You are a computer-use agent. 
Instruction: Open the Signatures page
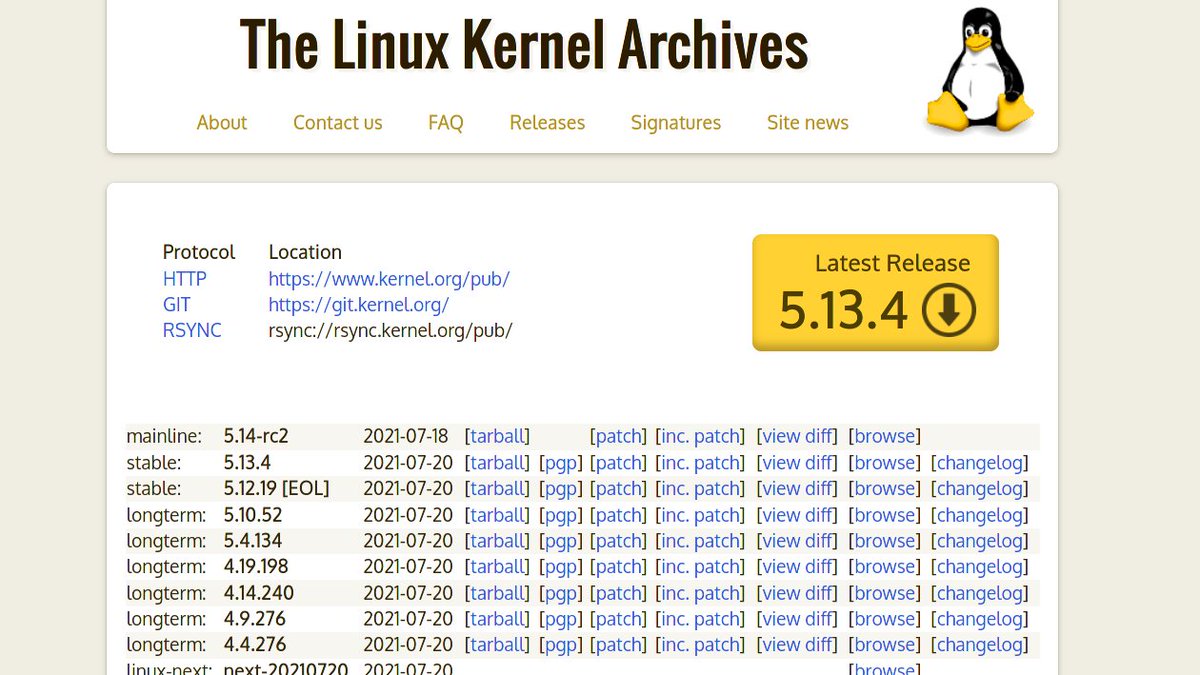tap(676, 123)
